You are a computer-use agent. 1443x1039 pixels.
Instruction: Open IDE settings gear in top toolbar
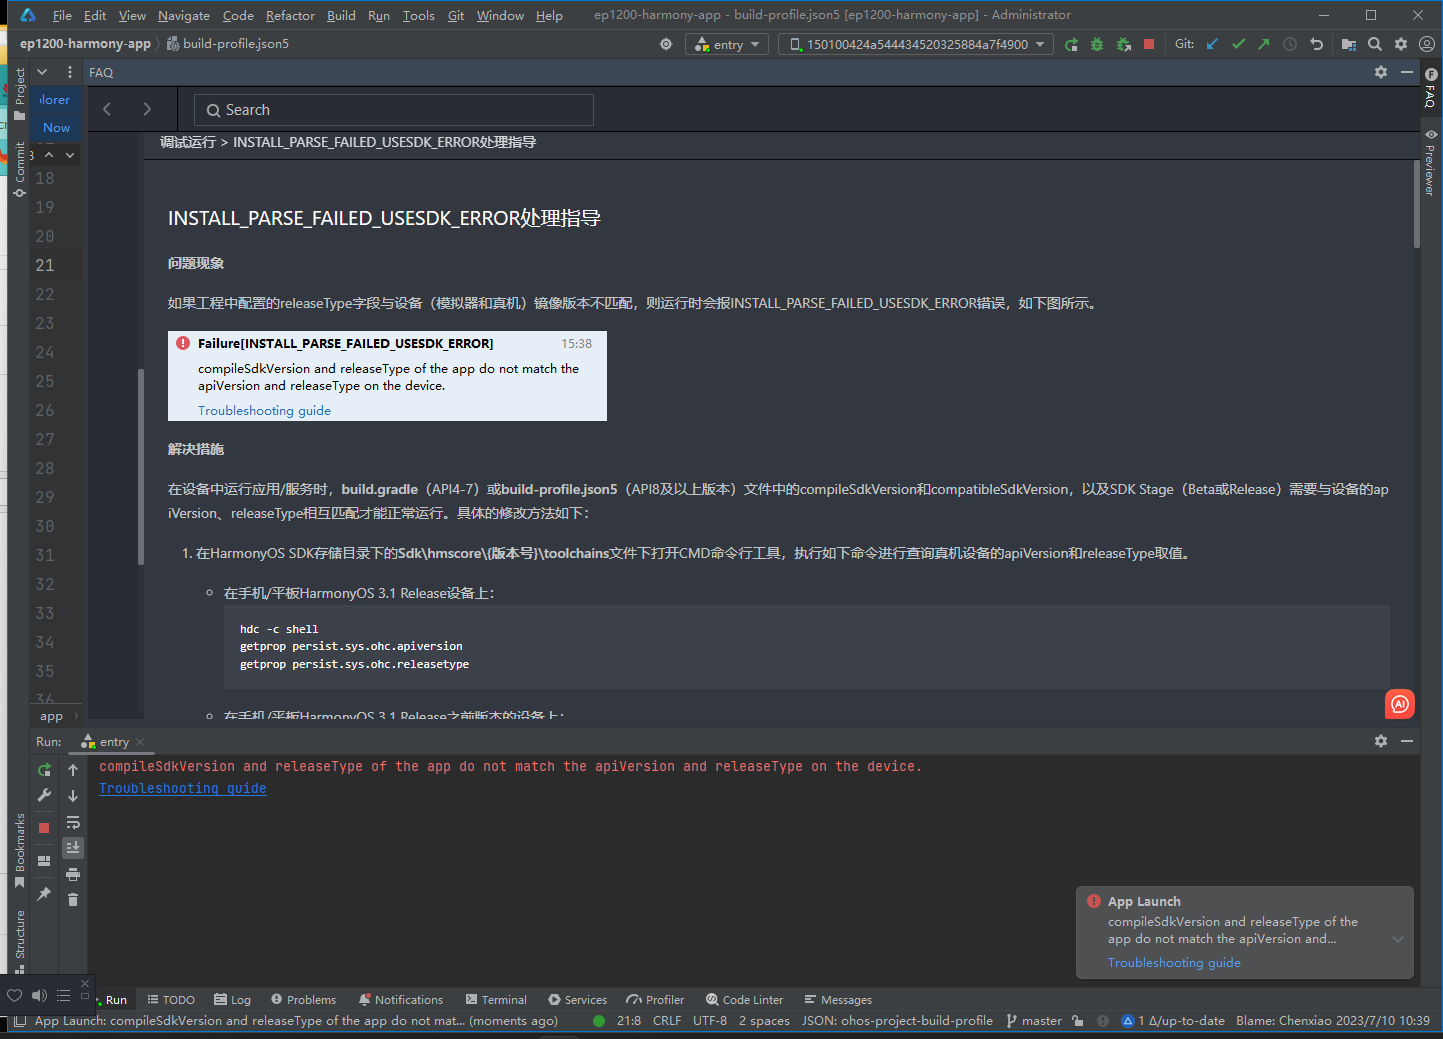(1401, 44)
